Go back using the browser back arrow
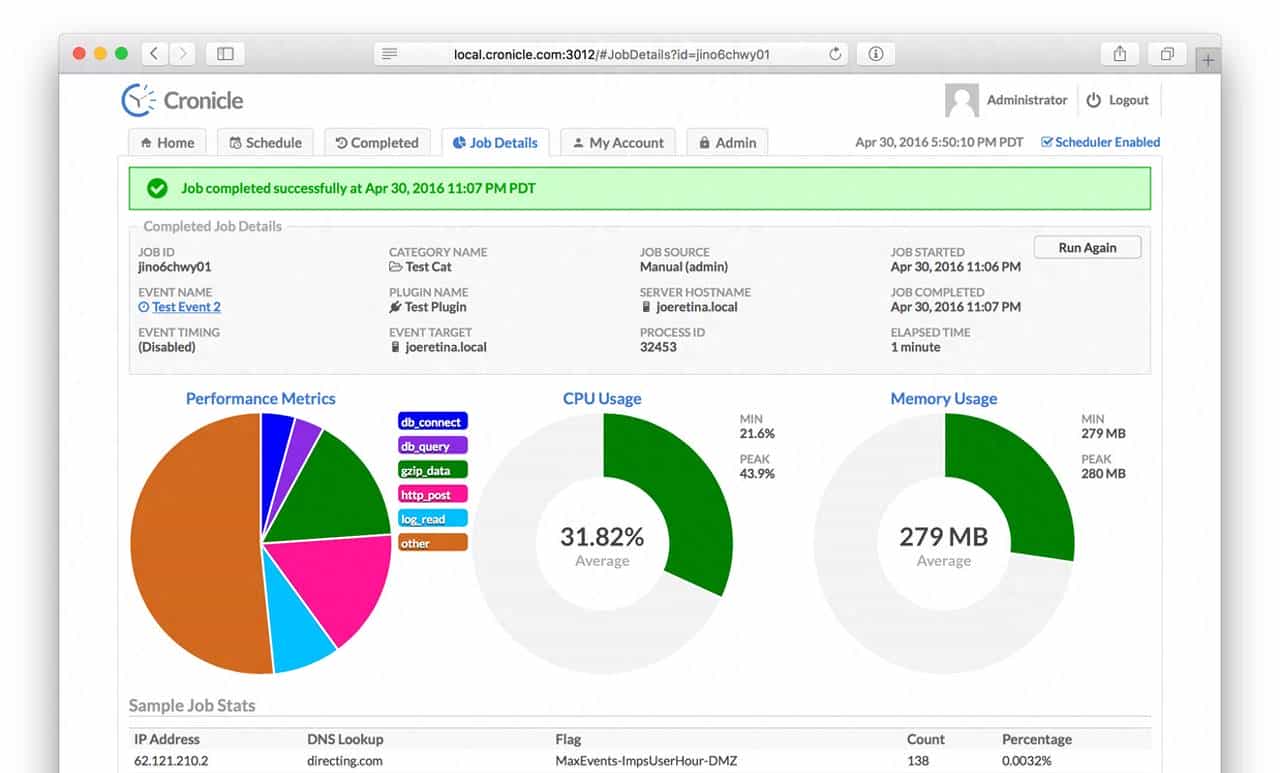This screenshot has height=773, width=1280. [x=155, y=54]
